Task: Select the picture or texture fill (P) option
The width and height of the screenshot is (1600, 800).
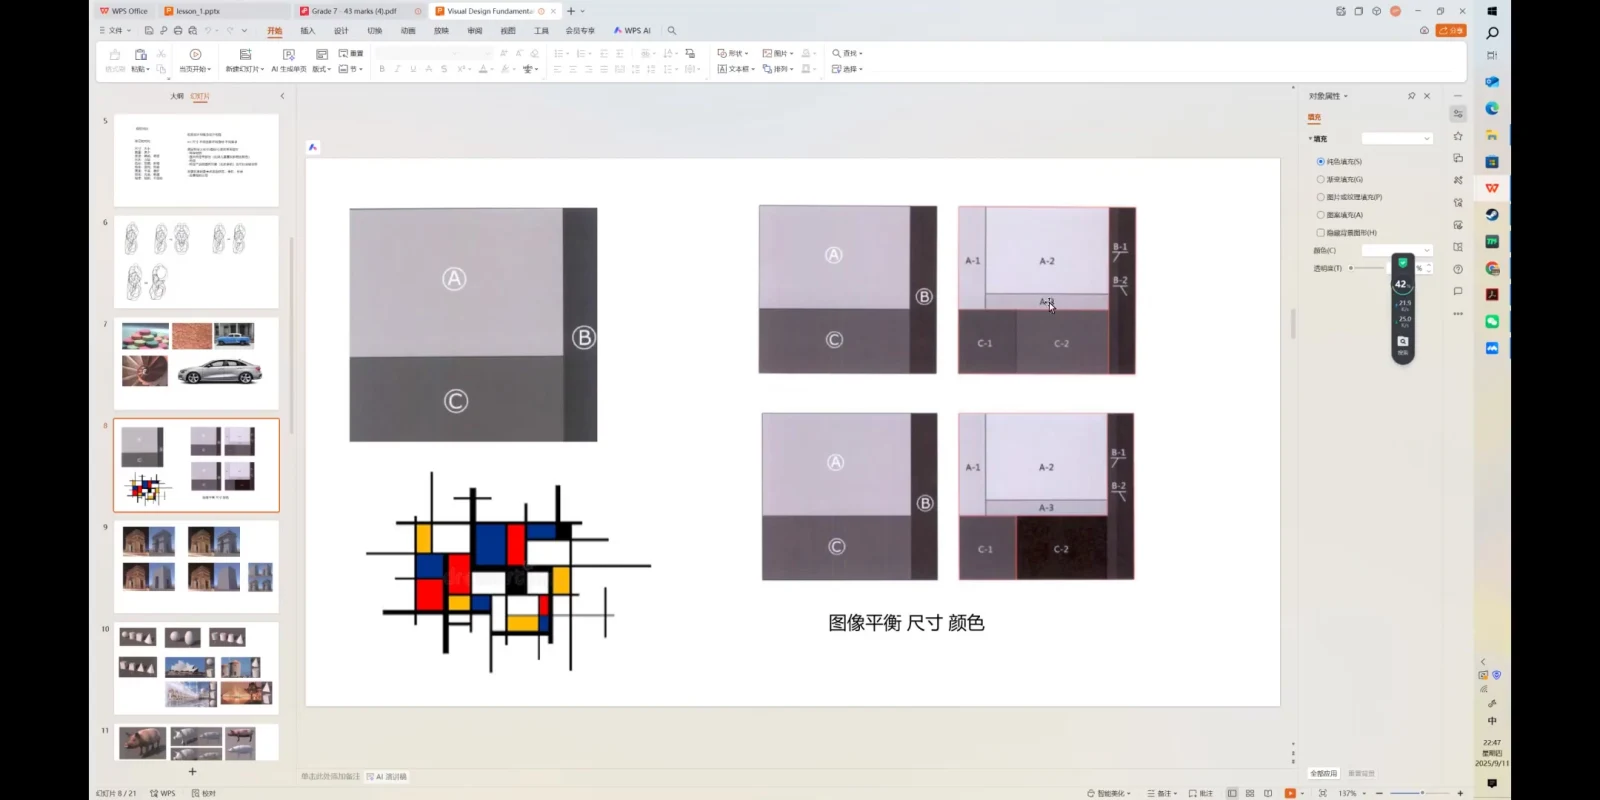Action: point(1320,197)
